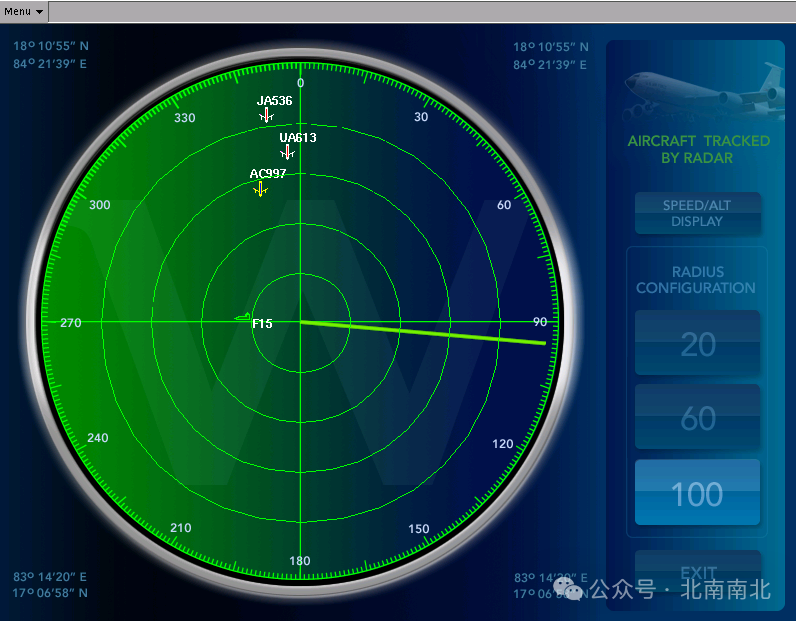Click the F15 fighter jet icon
The width and height of the screenshot is (796, 621).
[x=243, y=317]
